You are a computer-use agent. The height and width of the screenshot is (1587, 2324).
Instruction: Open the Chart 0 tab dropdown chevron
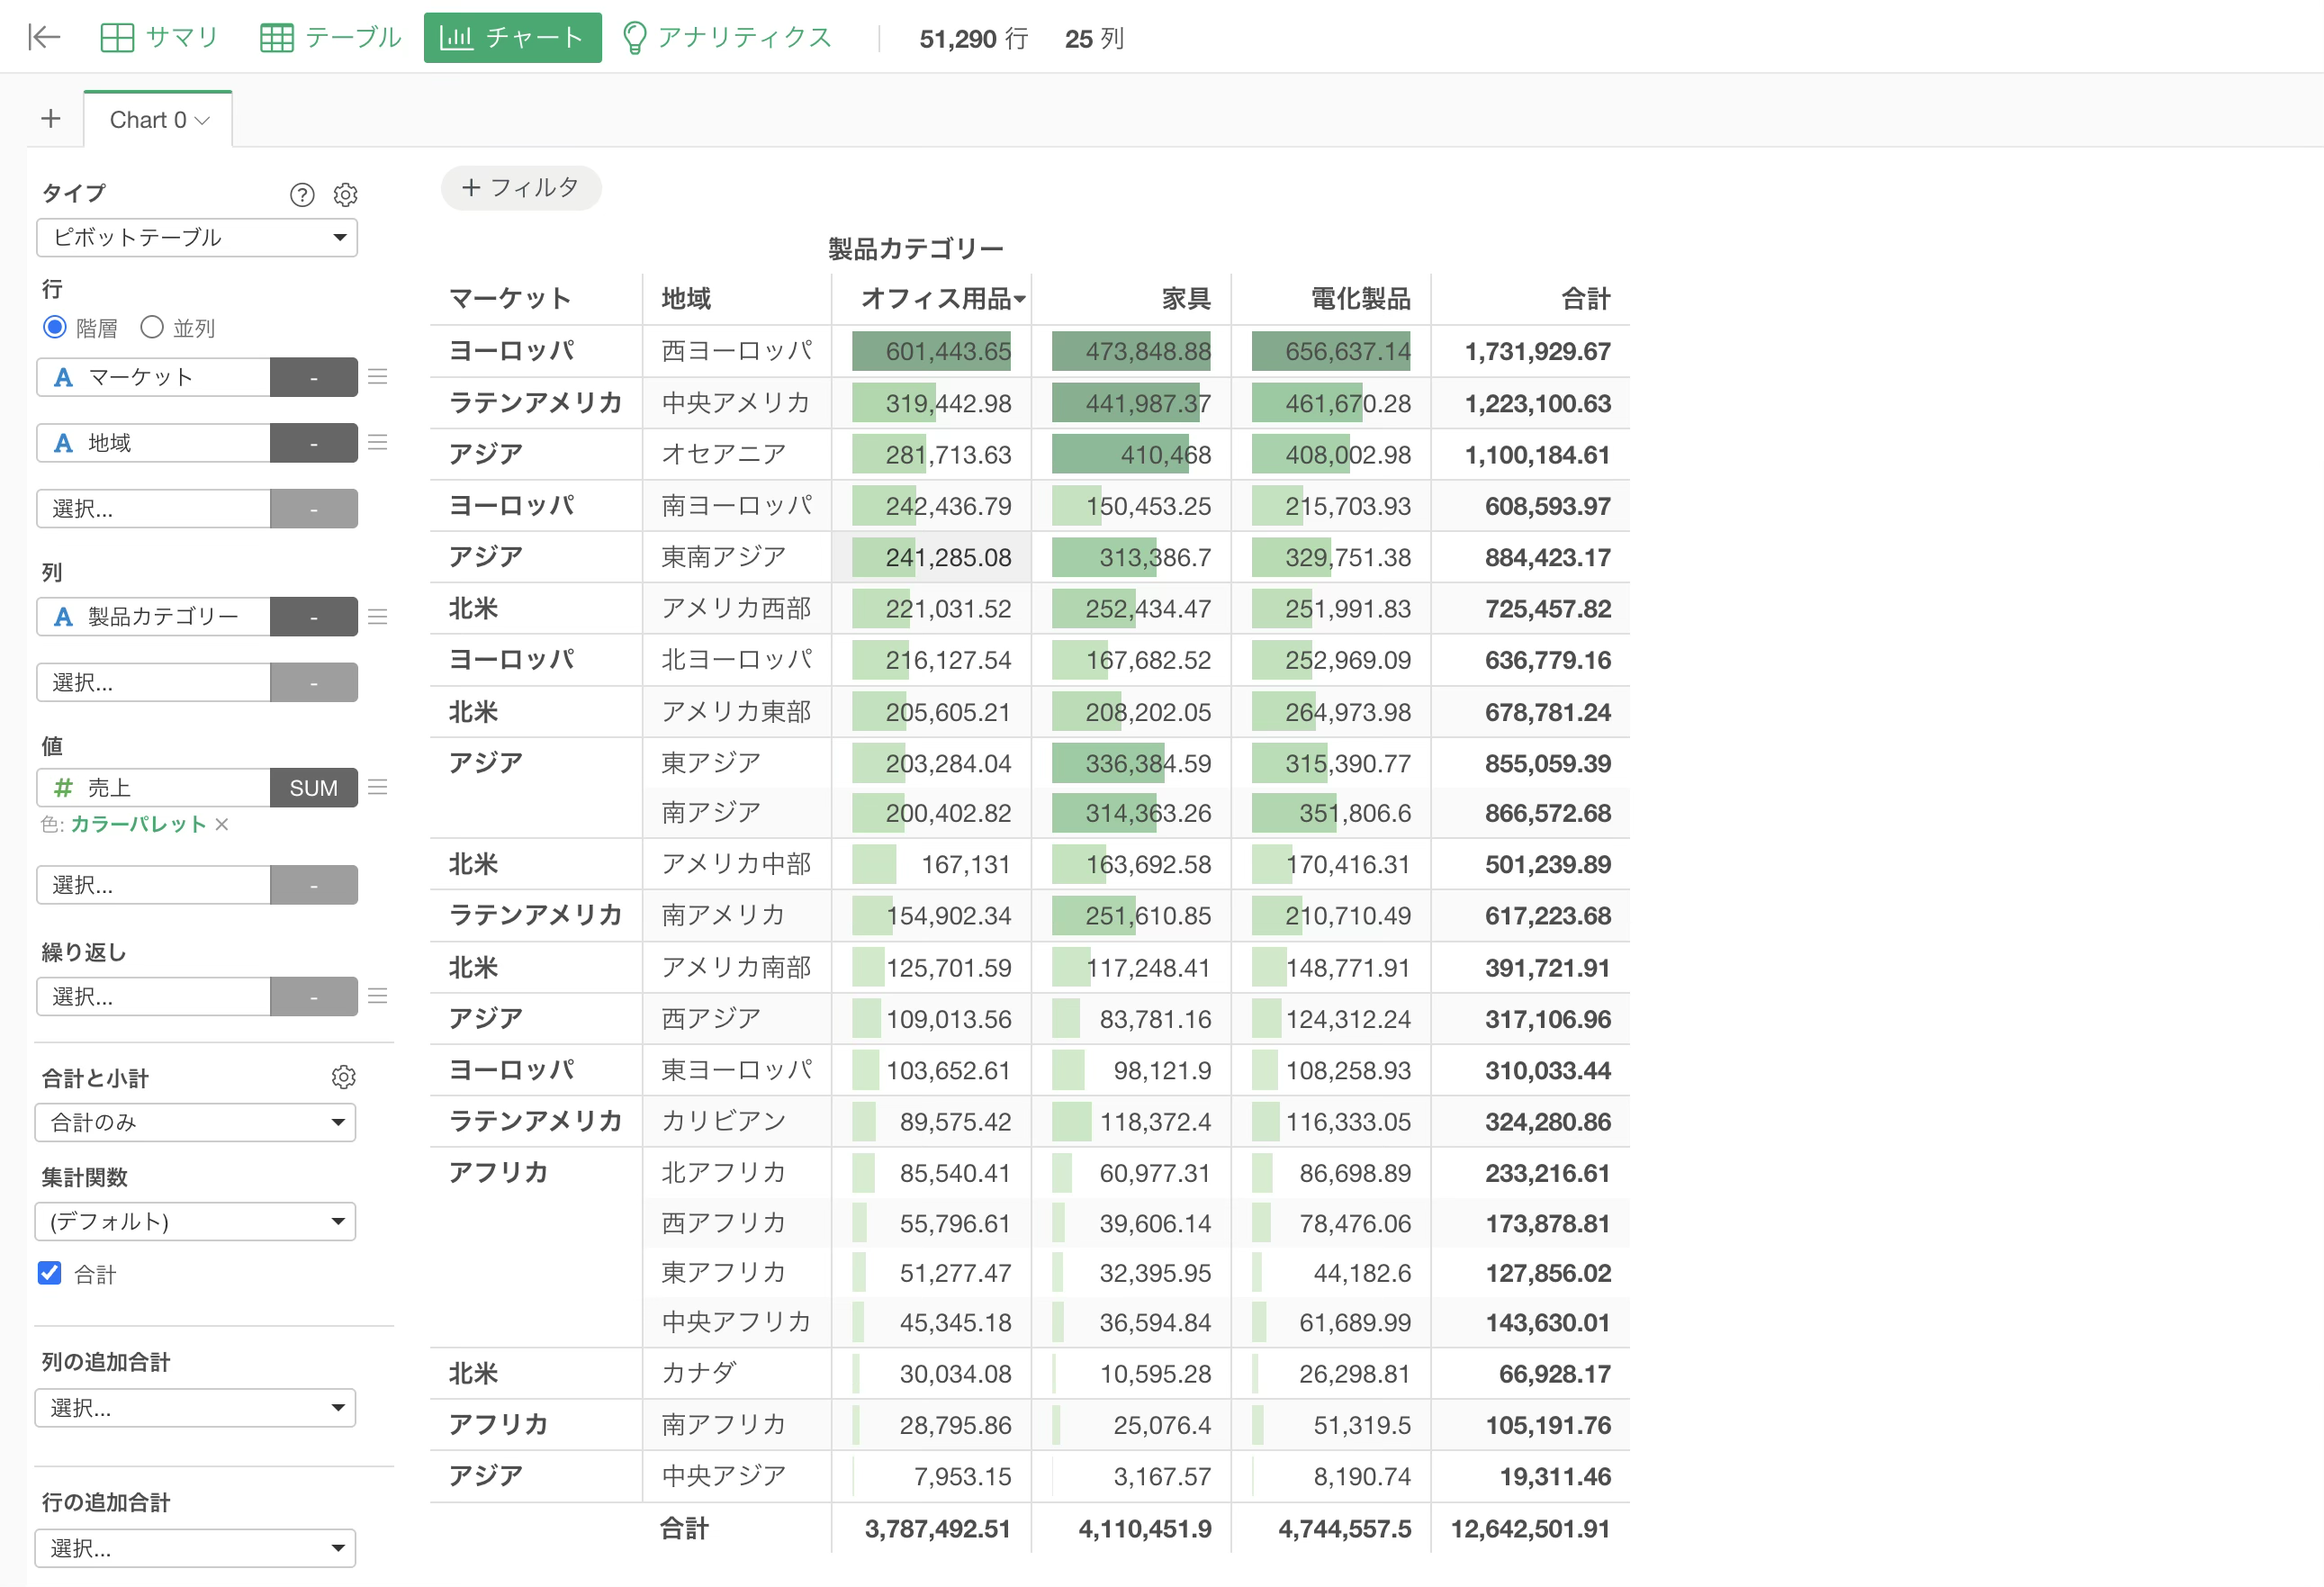pyautogui.click(x=203, y=121)
